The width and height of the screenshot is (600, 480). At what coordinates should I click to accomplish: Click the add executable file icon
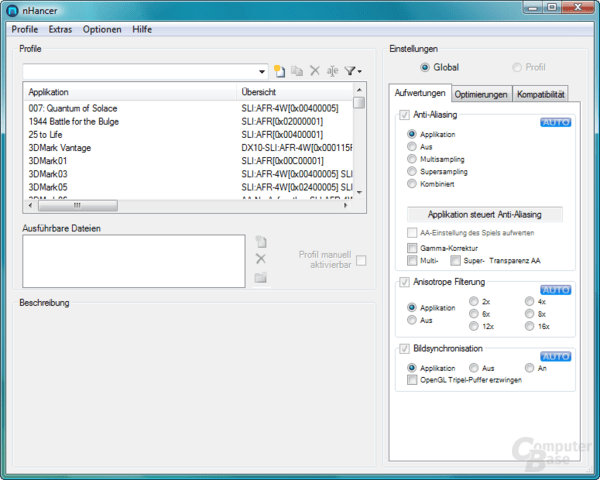(261, 242)
